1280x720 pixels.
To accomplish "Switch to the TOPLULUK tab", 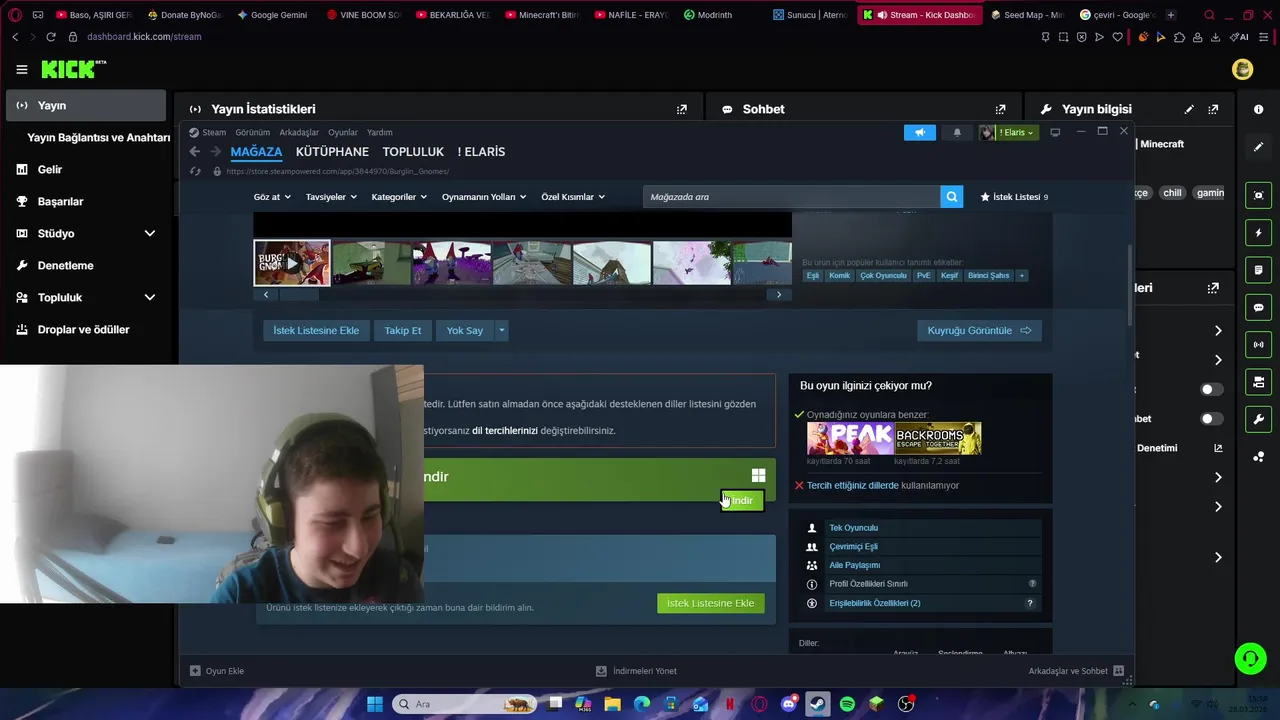I will tap(413, 152).
